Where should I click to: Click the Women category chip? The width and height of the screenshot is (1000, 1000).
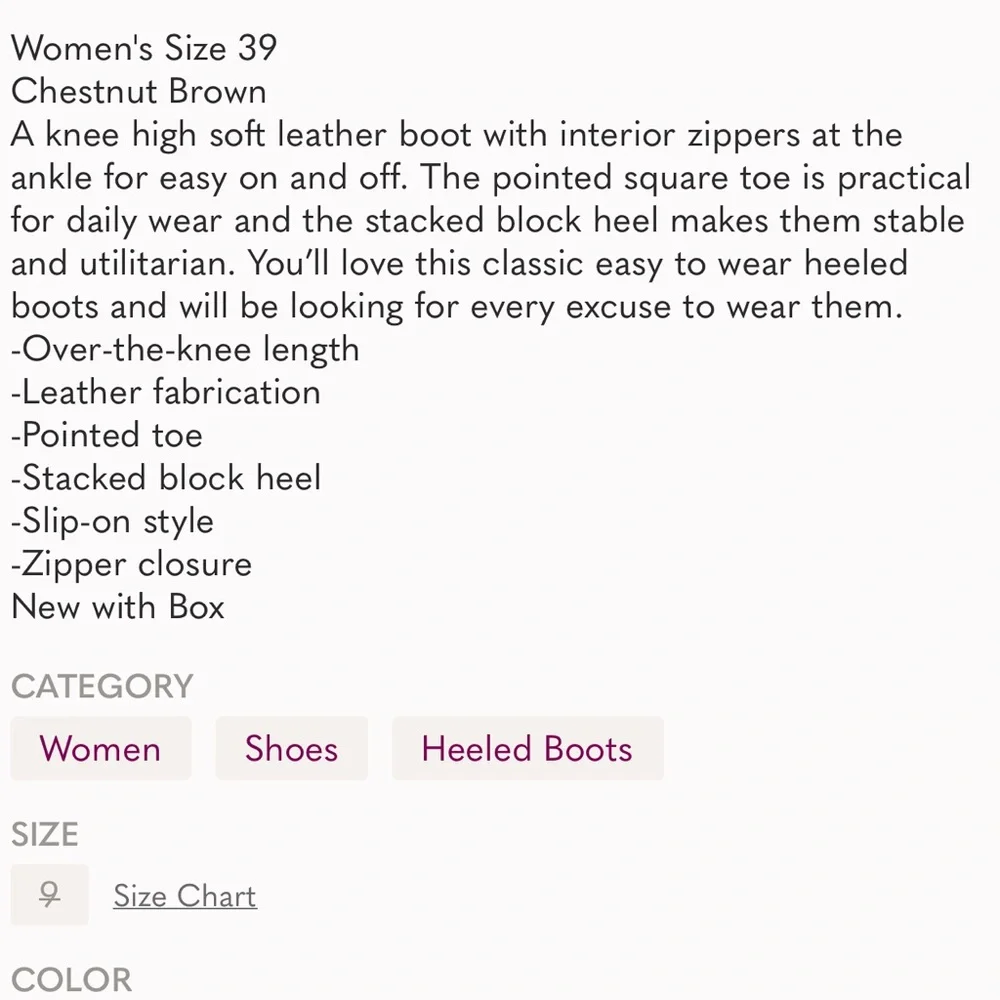click(100, 748)
